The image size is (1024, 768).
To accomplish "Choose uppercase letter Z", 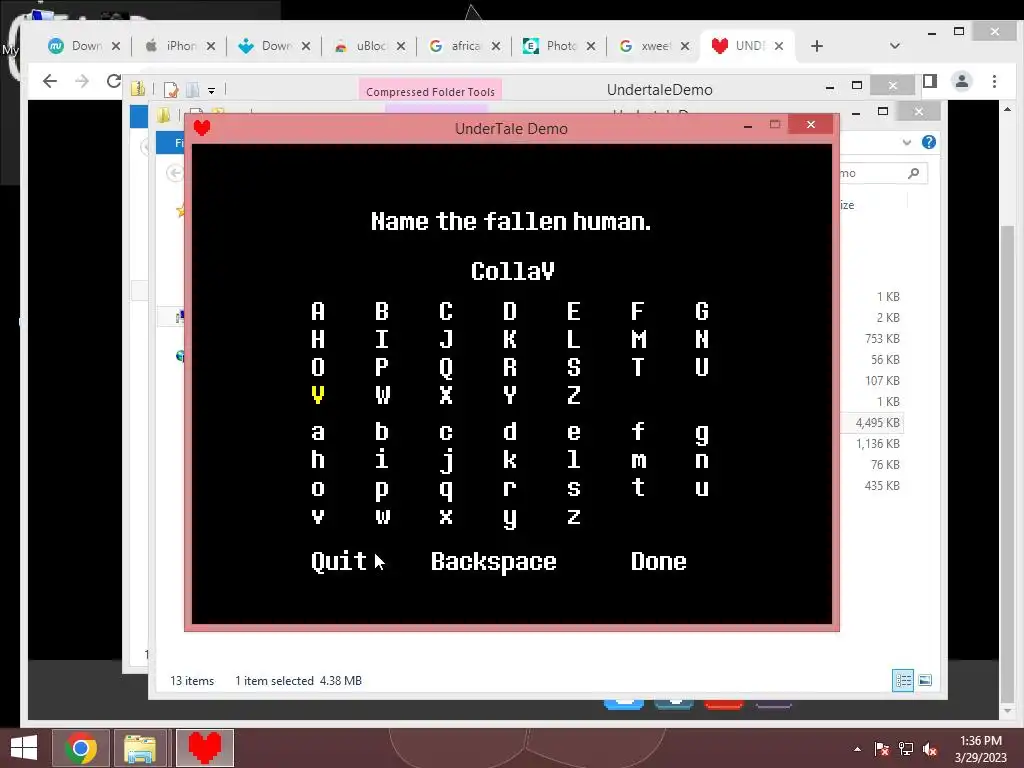I will (574, 395).
